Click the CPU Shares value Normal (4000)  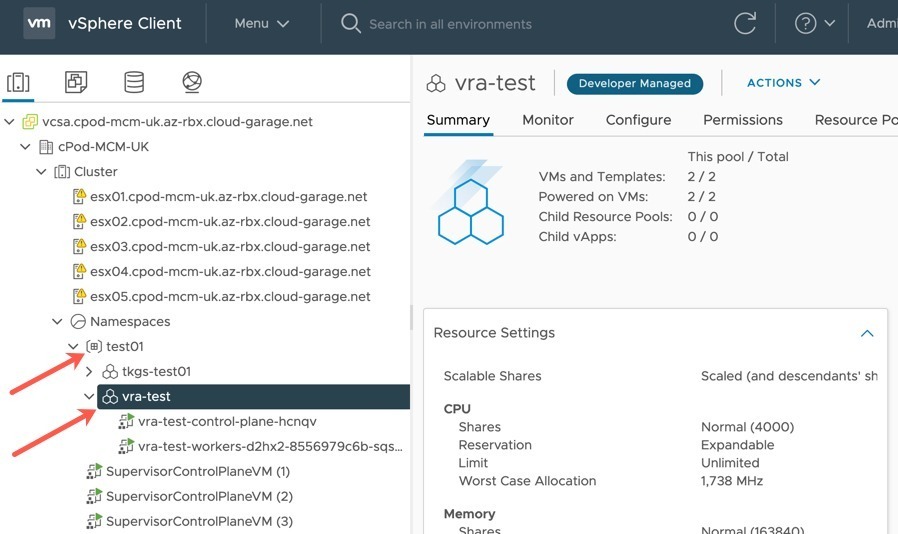[747, 427]
